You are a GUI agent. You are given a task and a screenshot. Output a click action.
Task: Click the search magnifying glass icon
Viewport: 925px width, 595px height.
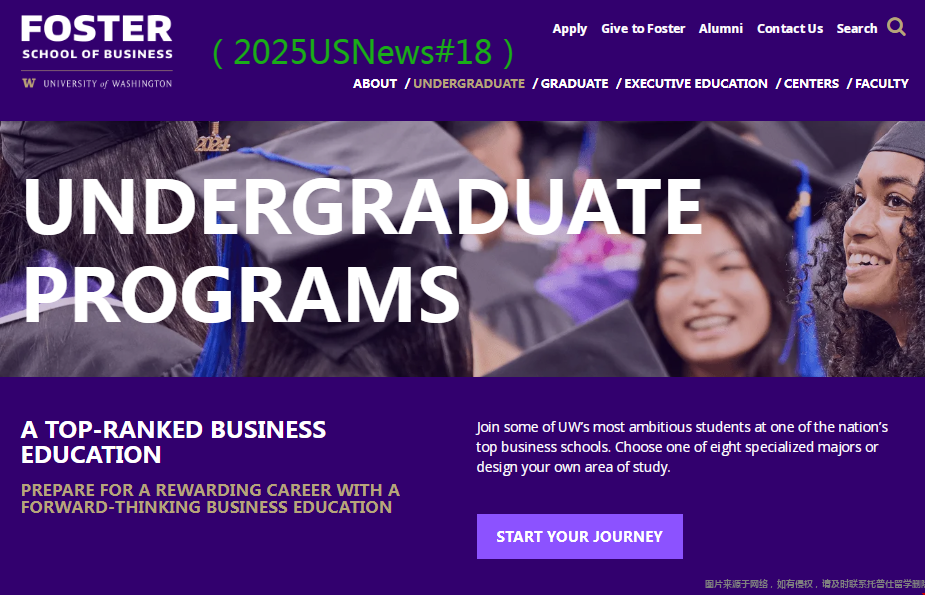tap(896, 27)
